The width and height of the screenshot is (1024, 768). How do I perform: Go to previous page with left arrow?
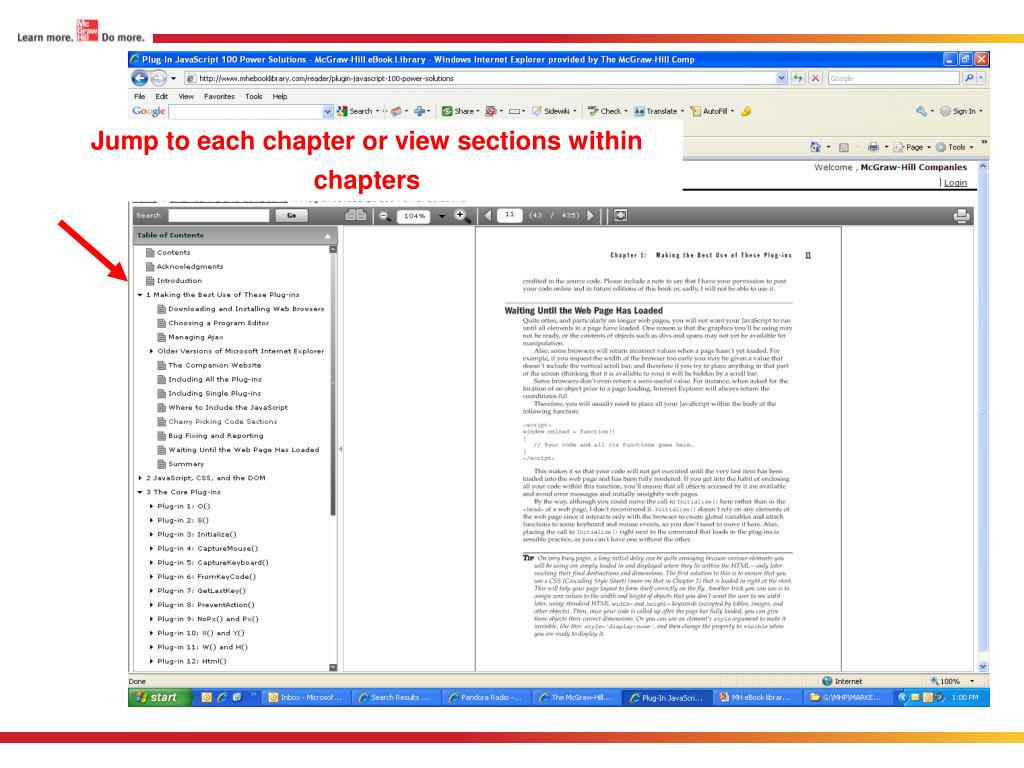487,216
